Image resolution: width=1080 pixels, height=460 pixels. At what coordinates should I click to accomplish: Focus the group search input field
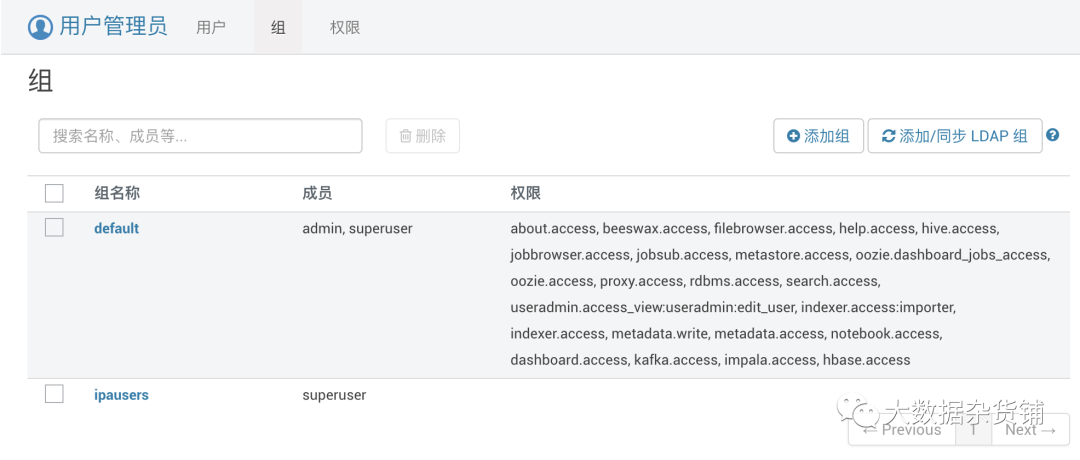coord(200,136)
